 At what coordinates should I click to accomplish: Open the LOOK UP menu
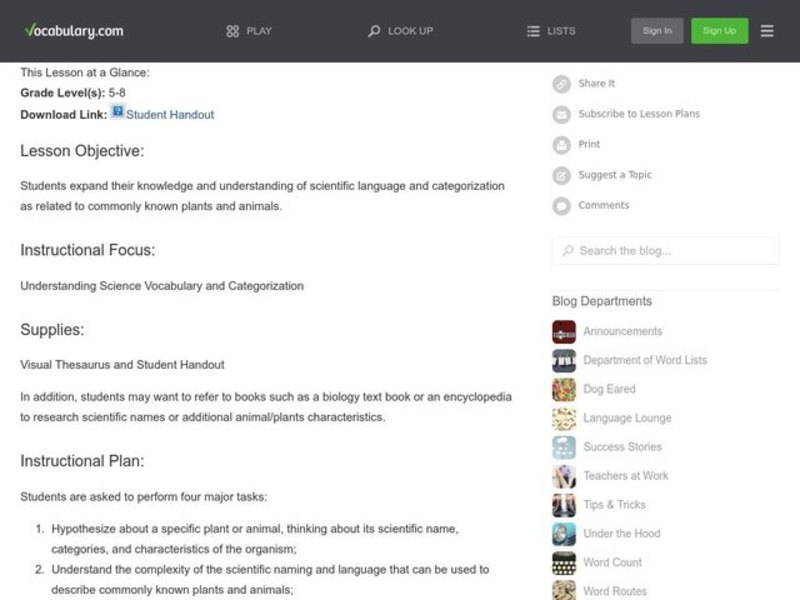point(400,31)
